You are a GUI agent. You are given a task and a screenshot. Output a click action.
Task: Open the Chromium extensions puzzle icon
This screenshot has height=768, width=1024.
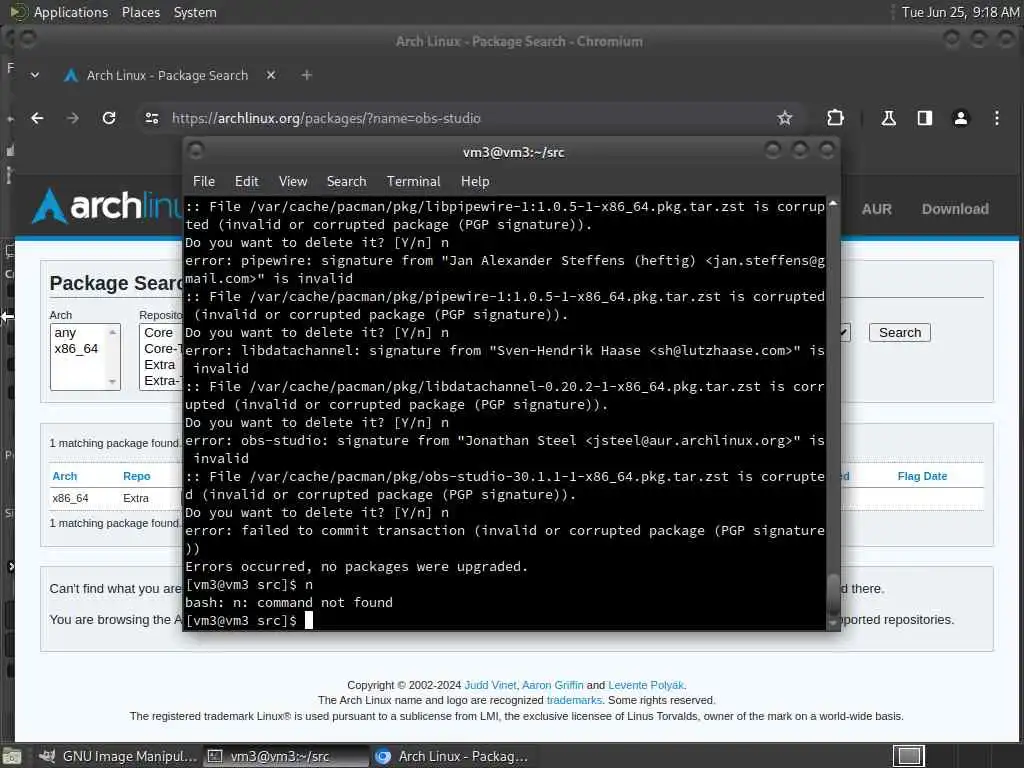[835, 118]
